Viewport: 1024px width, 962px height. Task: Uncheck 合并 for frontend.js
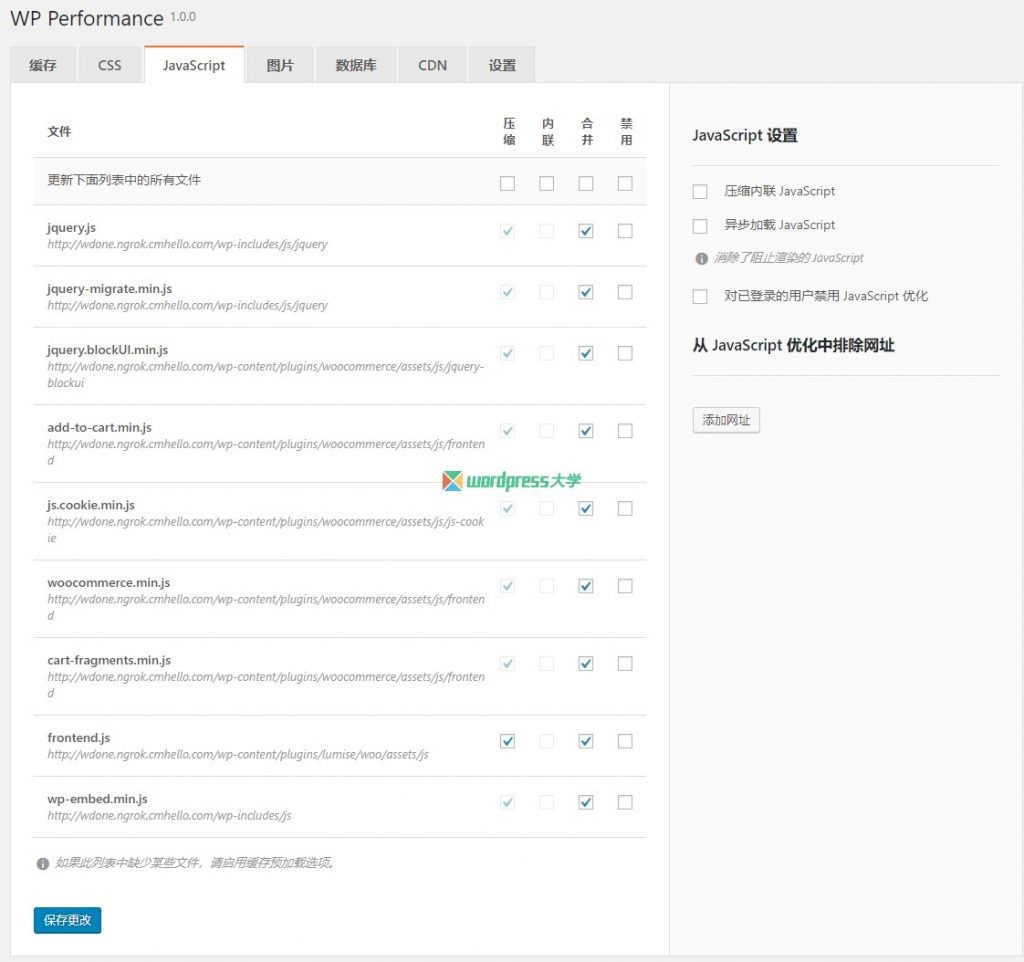(586, 741)
